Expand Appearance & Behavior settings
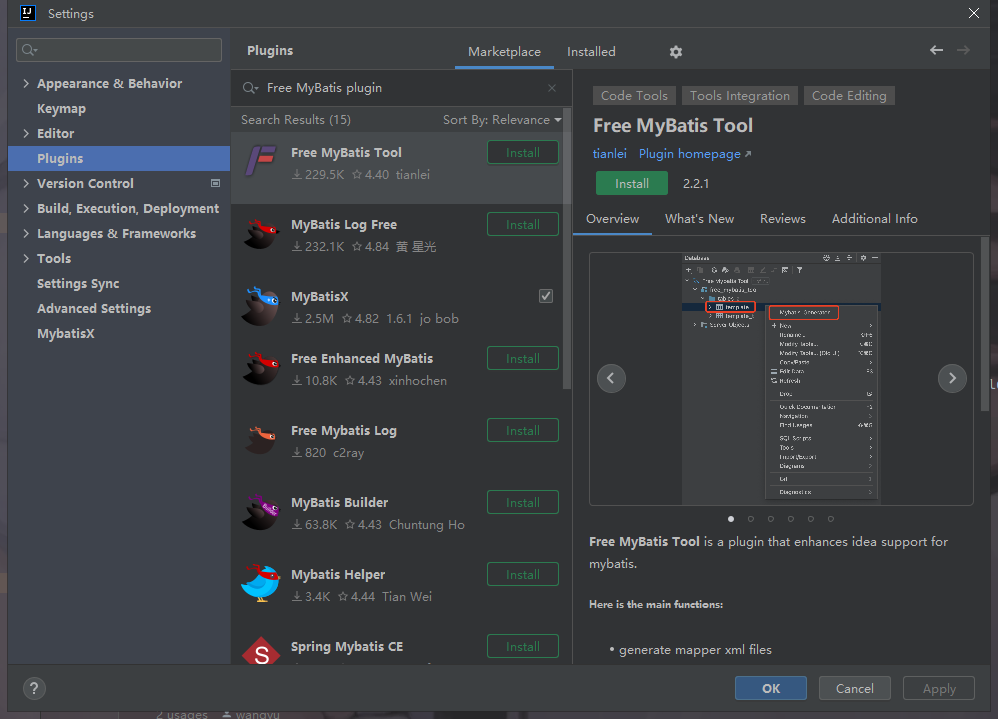The width and height of the screenshot is (998, 719). (x=26, y=83)
